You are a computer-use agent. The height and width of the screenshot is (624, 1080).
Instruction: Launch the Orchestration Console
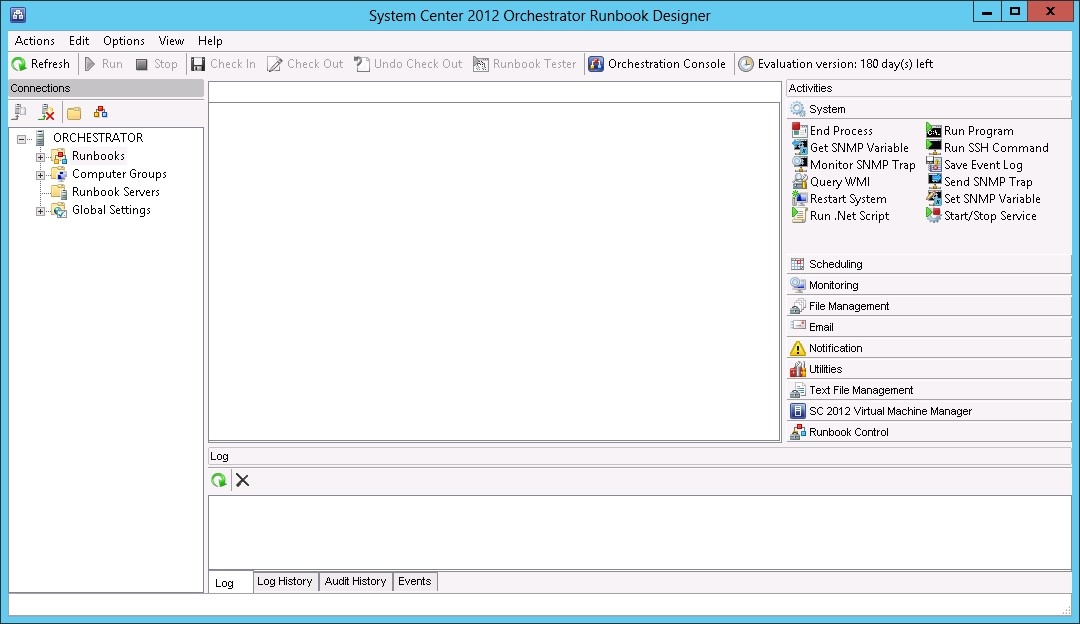[x=657, y=64]
